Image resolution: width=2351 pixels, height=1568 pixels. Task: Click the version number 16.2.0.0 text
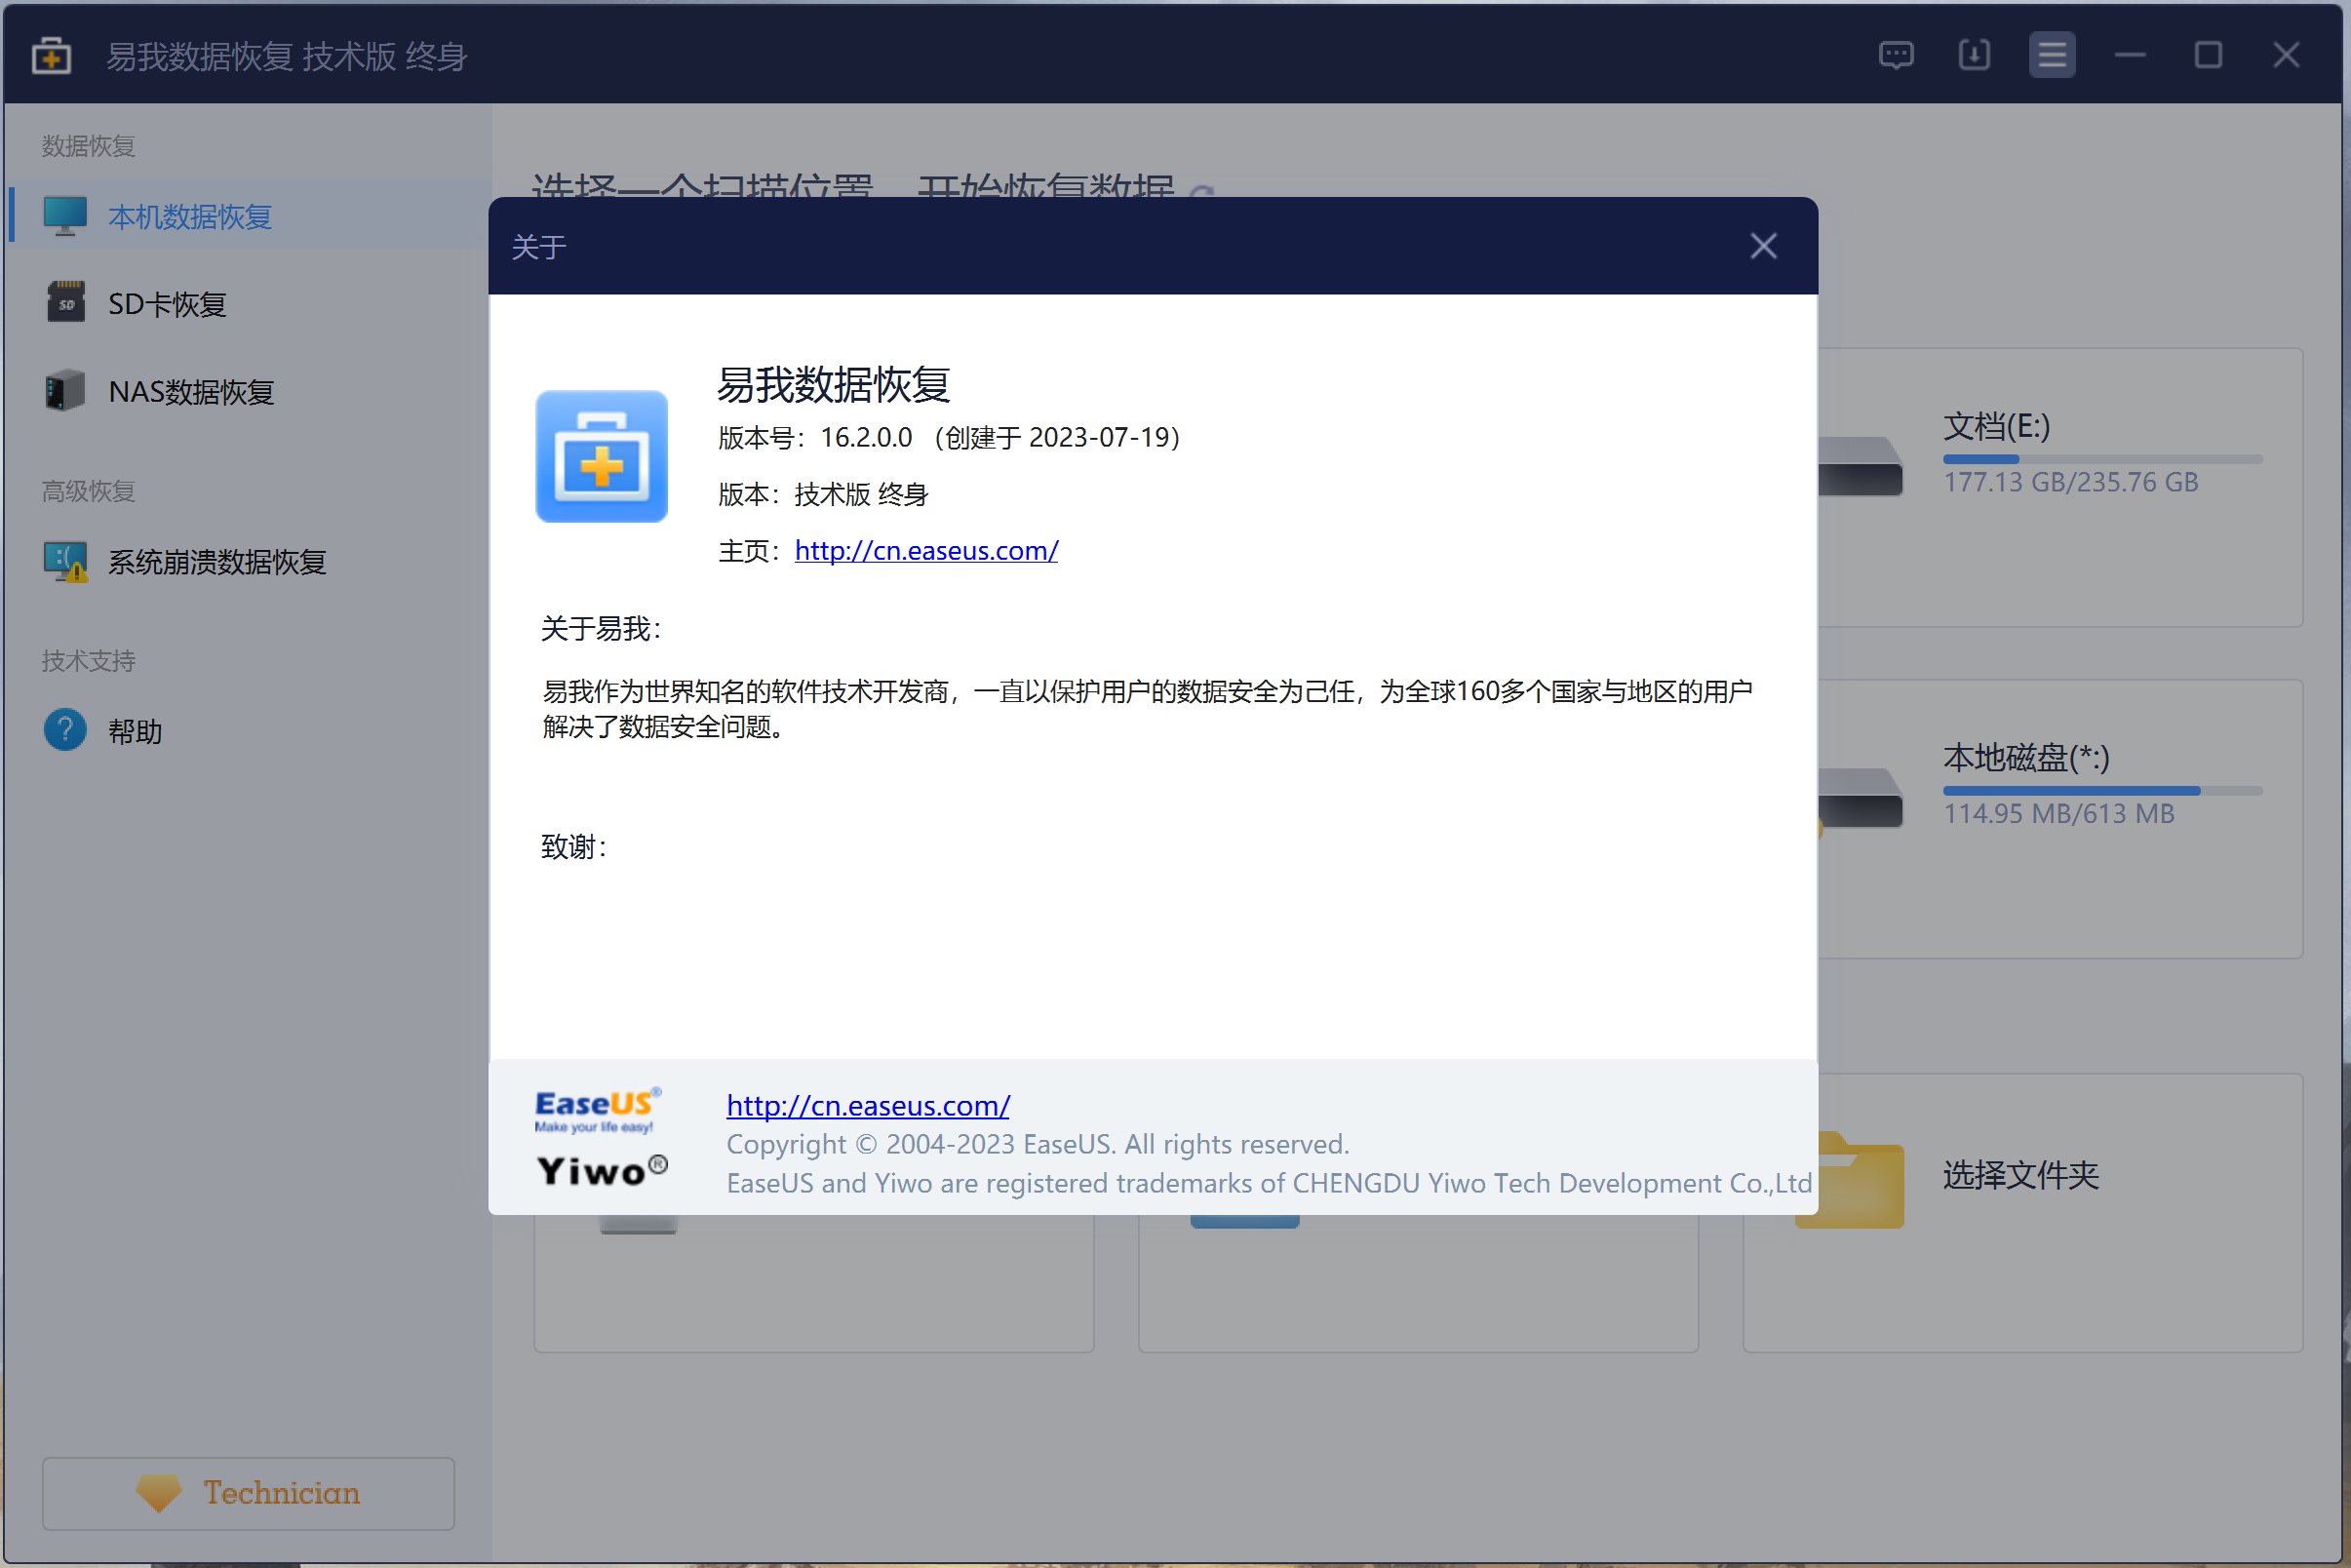pos(866,438)
